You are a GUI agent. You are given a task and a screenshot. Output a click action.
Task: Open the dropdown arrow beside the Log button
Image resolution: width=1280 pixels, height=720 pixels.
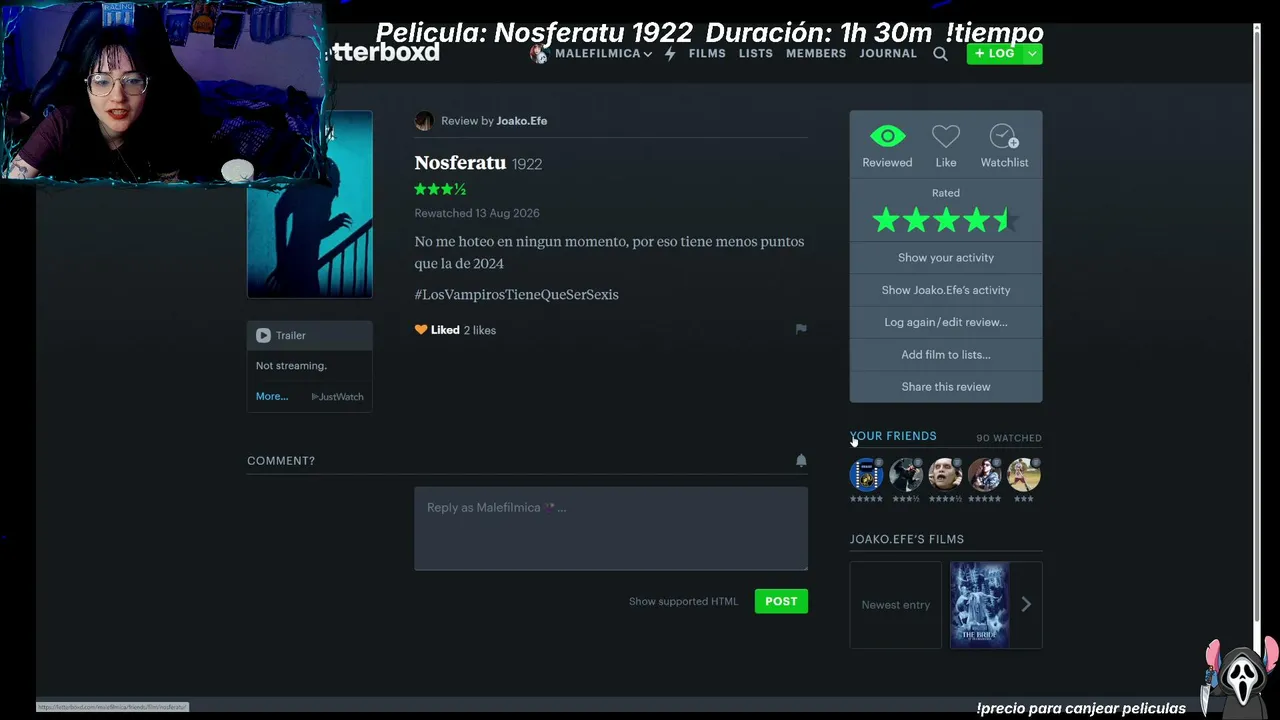tap(1032, 54)
